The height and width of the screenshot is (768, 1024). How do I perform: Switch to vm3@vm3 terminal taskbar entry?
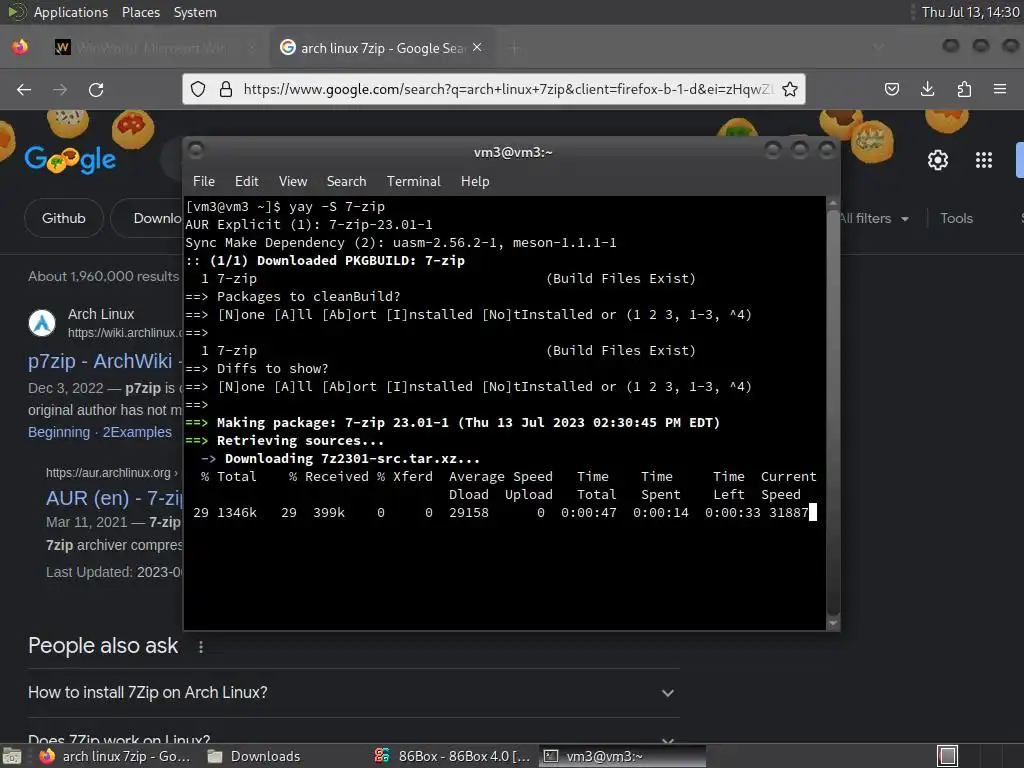point(622,756)
